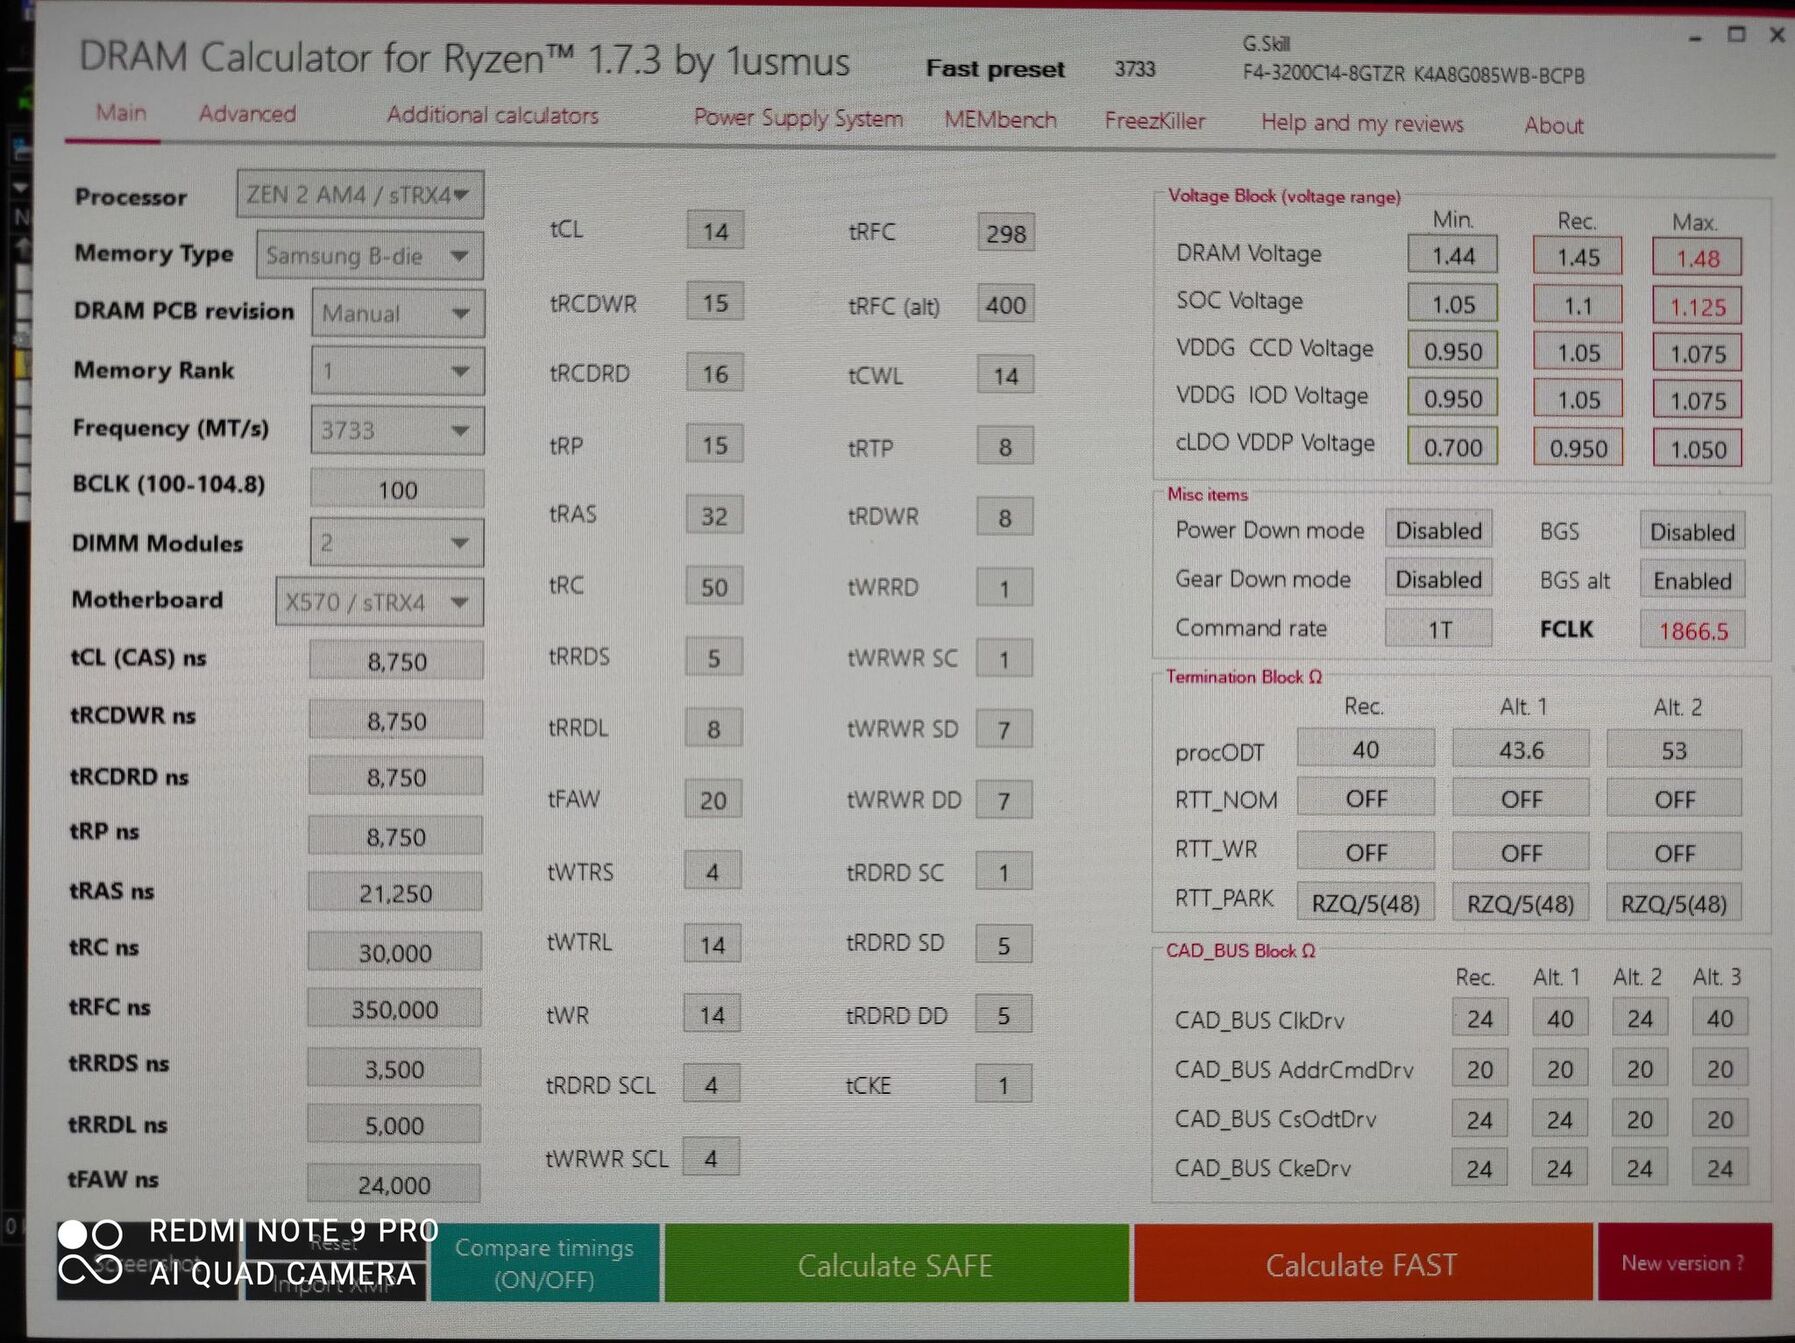
Task: Click the New version ? button
Action: [1684, 1262]
